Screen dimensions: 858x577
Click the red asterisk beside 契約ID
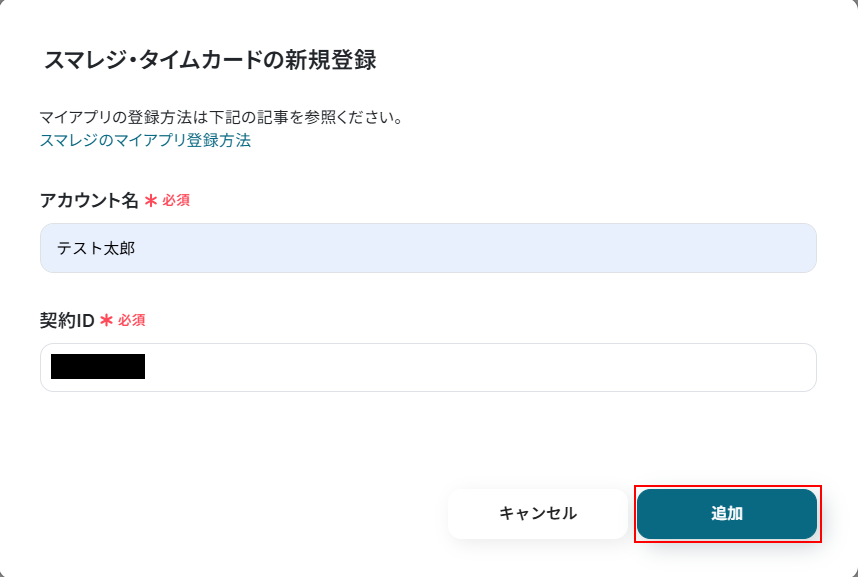pyautogui.click(x=106, y=320)
